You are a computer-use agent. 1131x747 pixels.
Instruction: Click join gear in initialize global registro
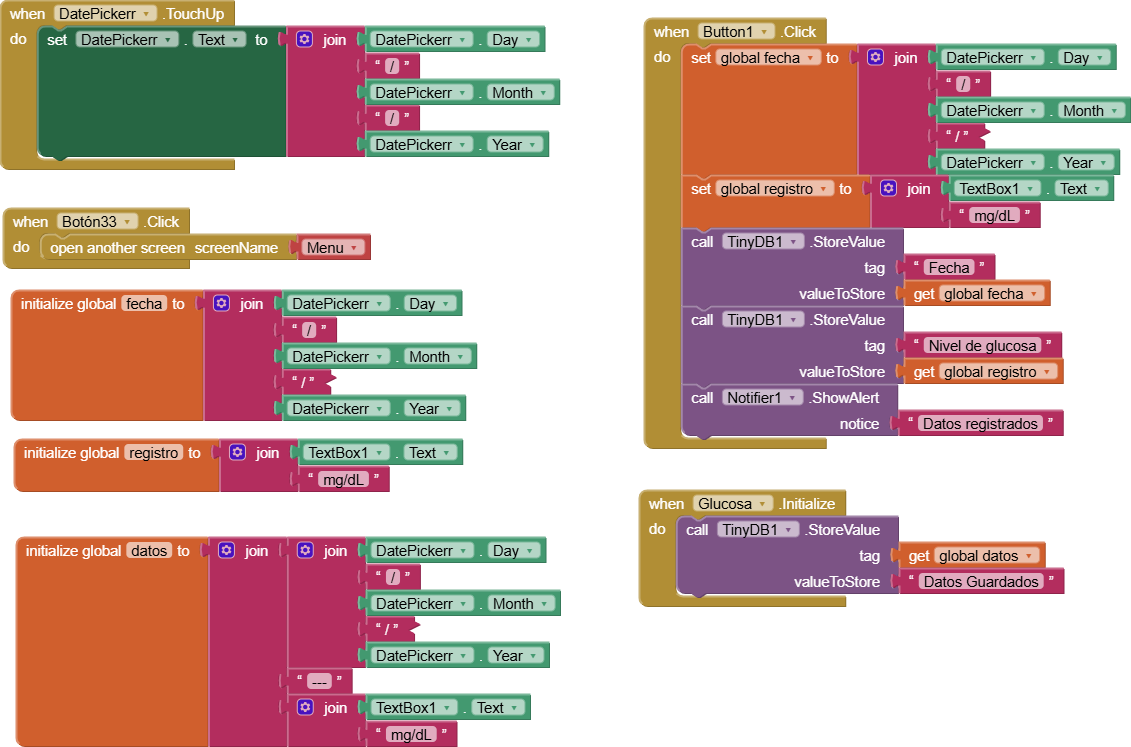237,453
